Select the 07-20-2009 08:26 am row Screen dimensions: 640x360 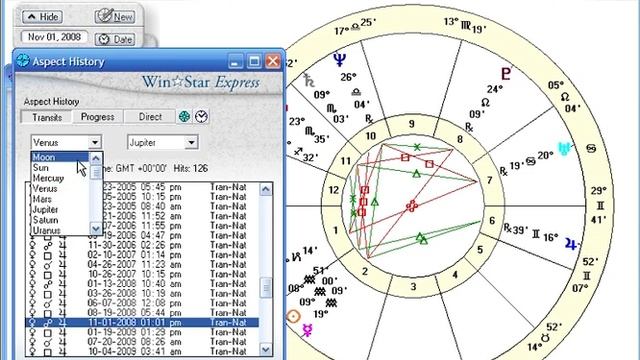(142, 342)
